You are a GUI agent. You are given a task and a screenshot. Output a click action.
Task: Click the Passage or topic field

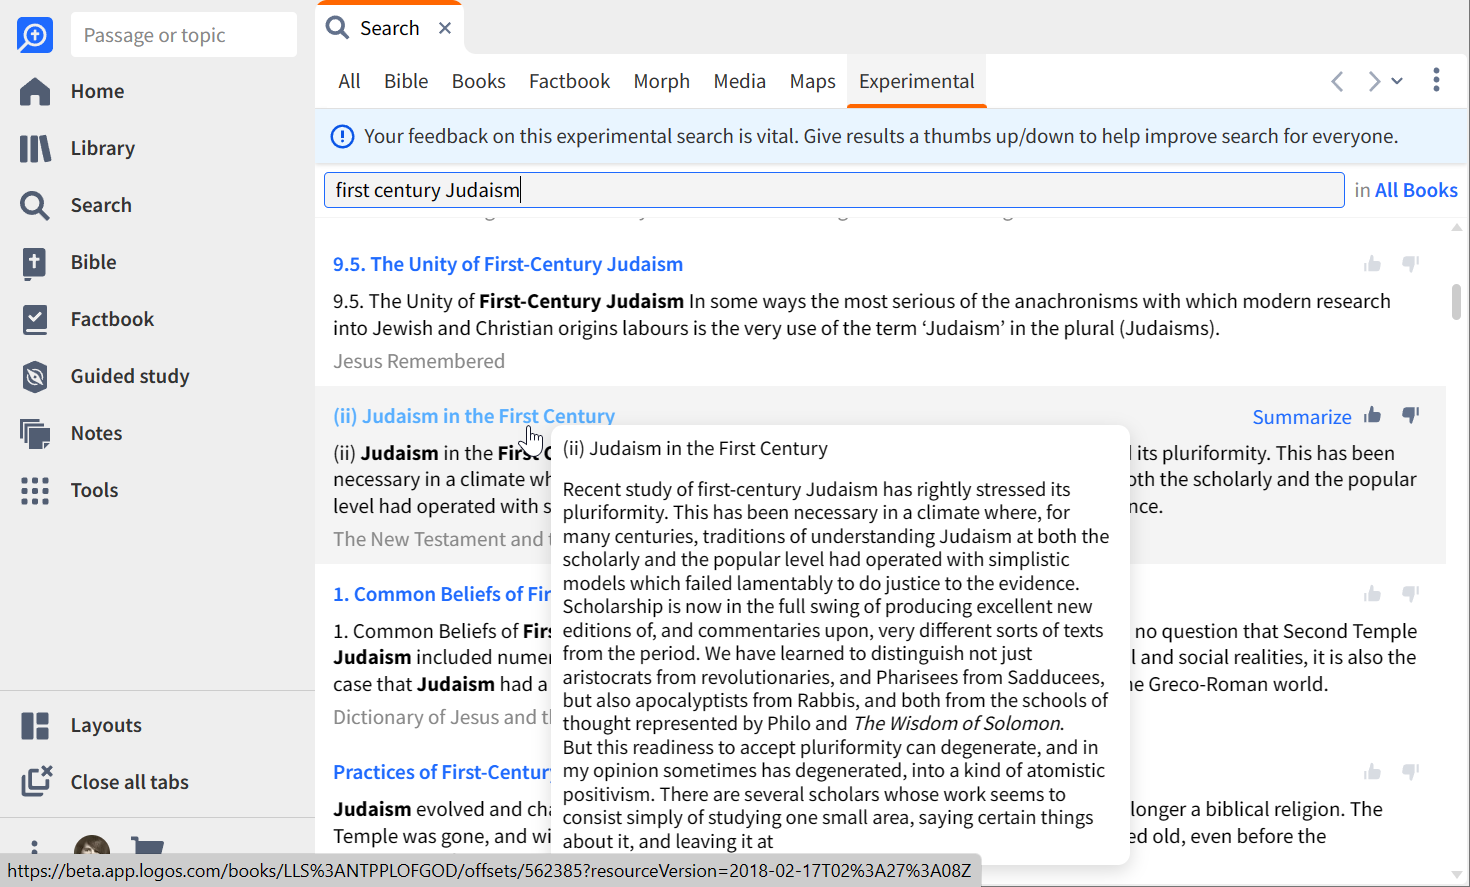coord(184,35)
